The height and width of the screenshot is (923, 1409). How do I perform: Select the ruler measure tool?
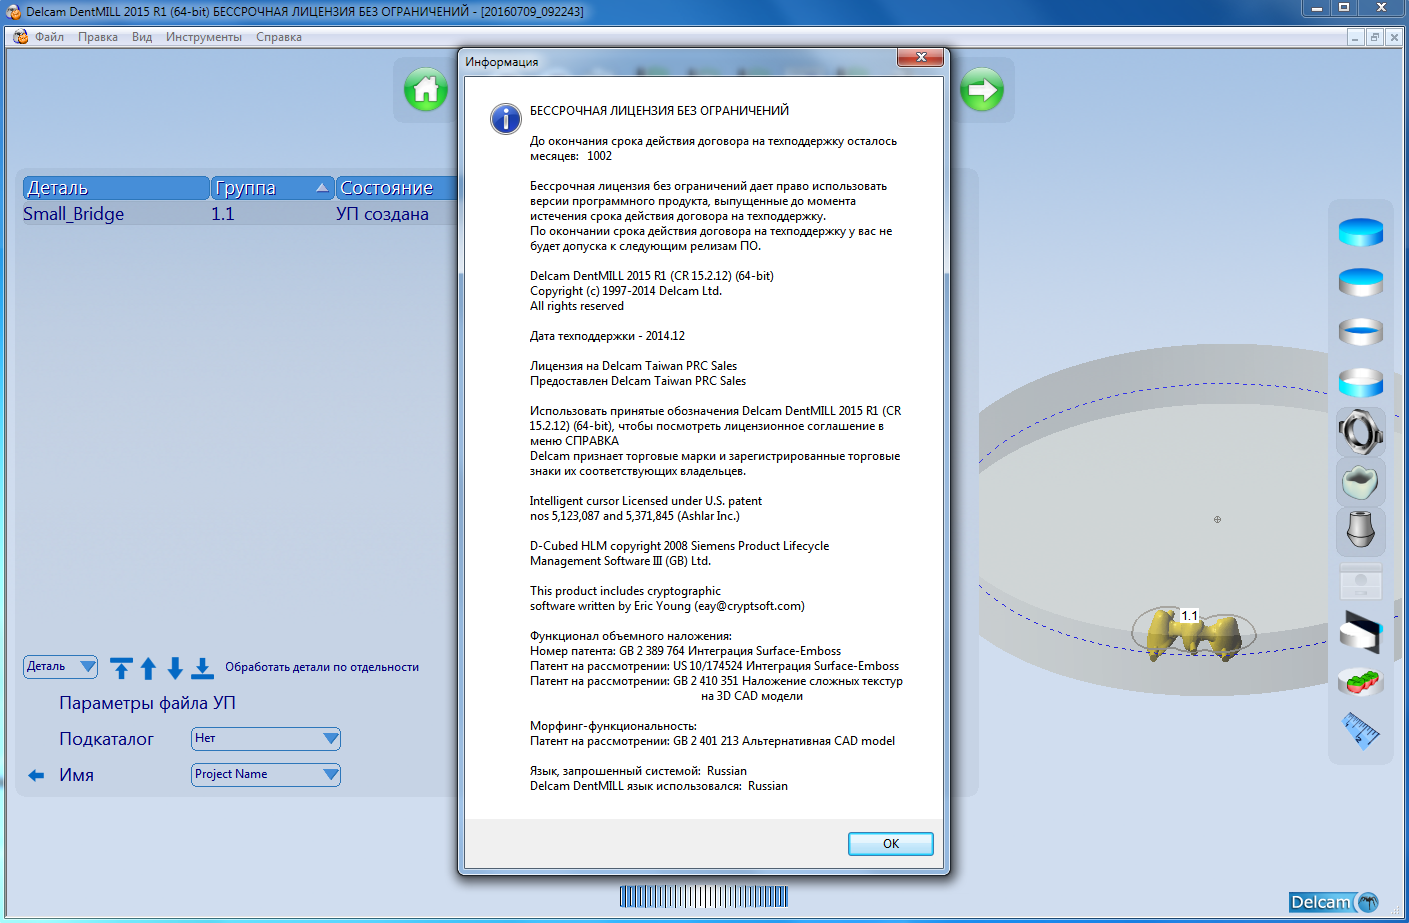(1361, 731)
